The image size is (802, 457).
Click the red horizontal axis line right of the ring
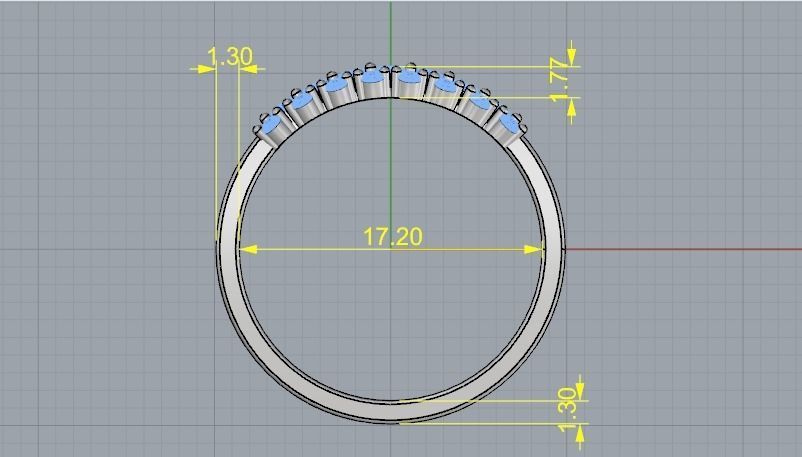683,249
